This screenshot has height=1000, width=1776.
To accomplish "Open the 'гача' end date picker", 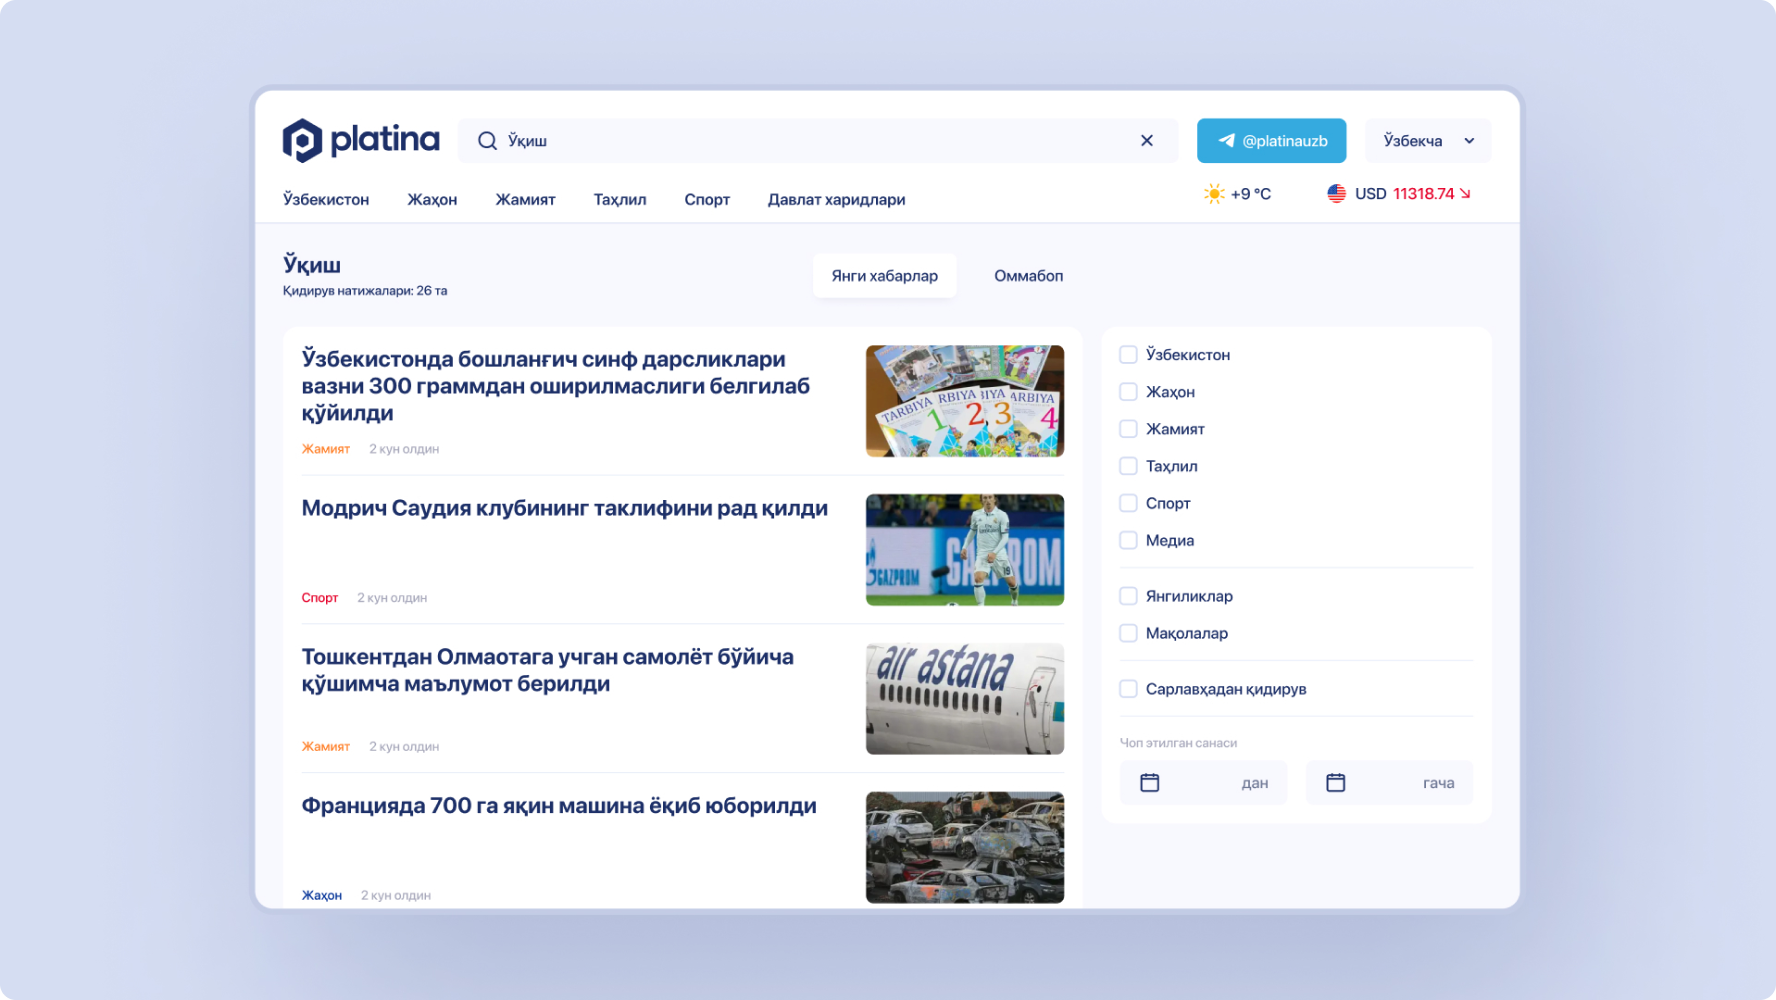I will [x=1389, y=783].
